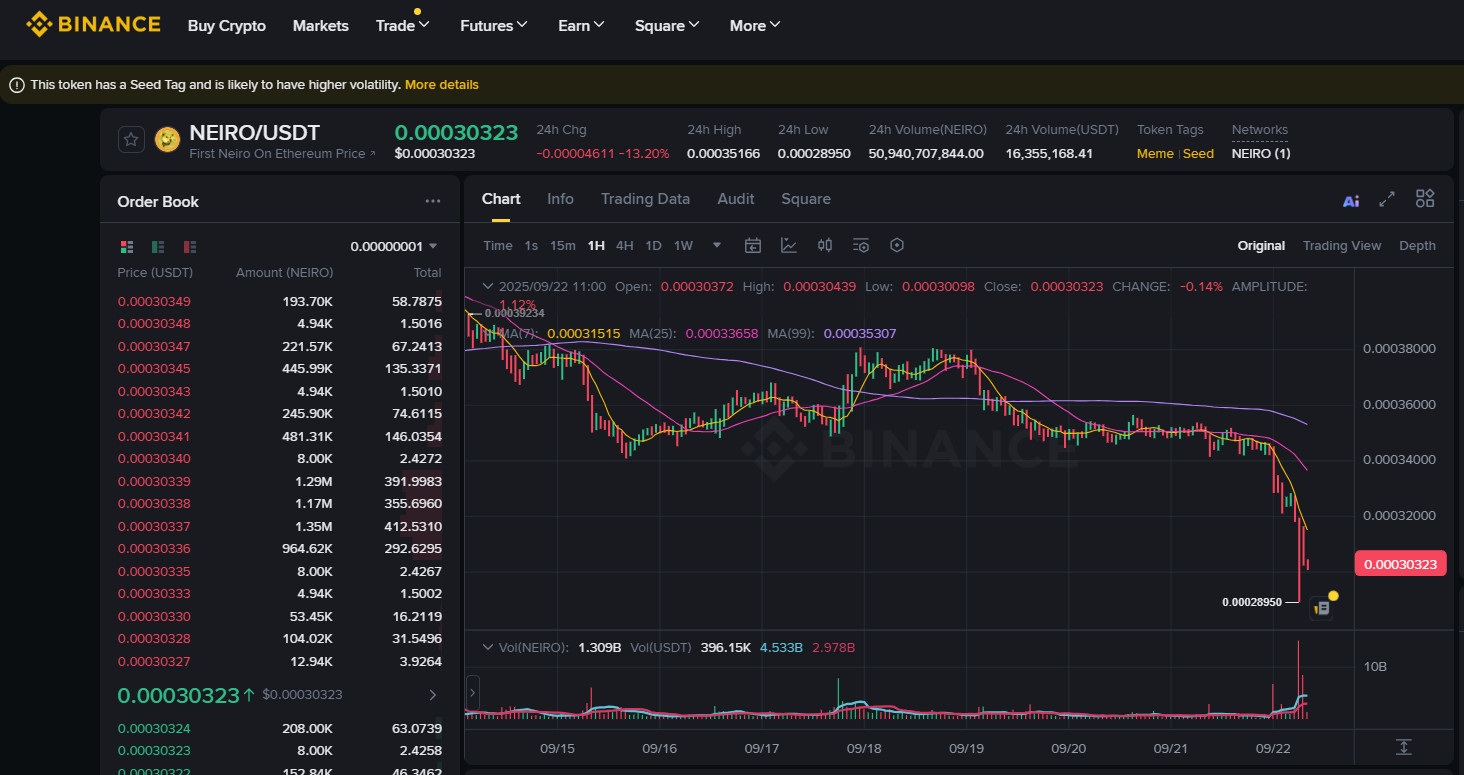Switch to the Trading Data tab

(x=645, y=199)
